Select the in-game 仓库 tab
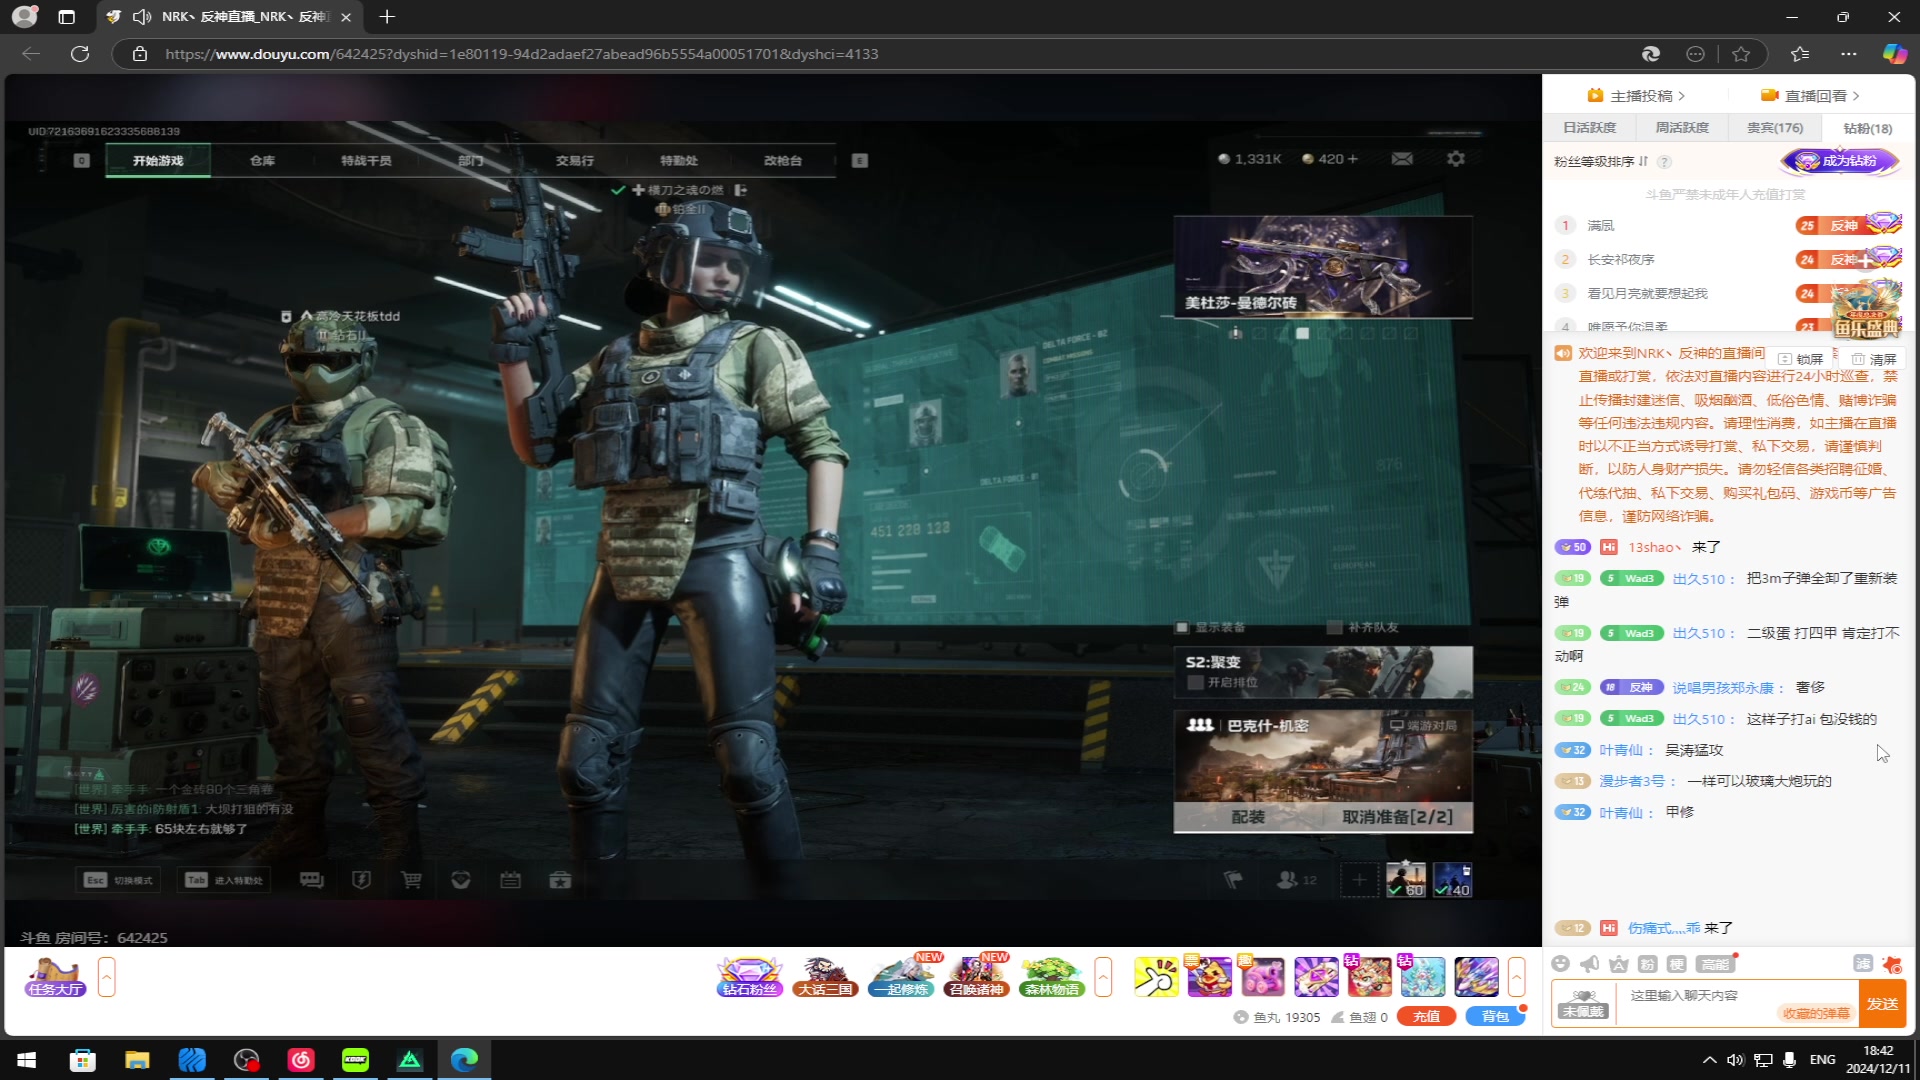 click(x=262, y=161)
